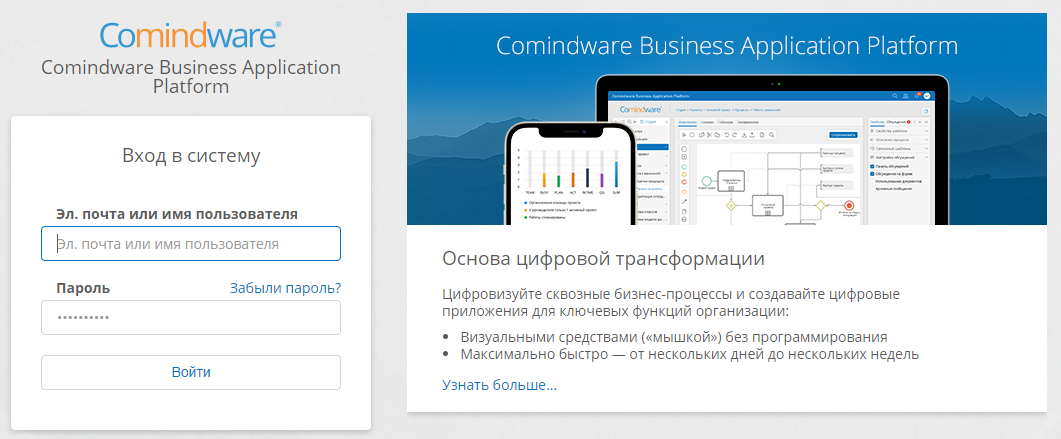The width and height of the screenshot is (1061, 439).
Task: Click the 'Пароль' field label
Action: tap(83, 289)
